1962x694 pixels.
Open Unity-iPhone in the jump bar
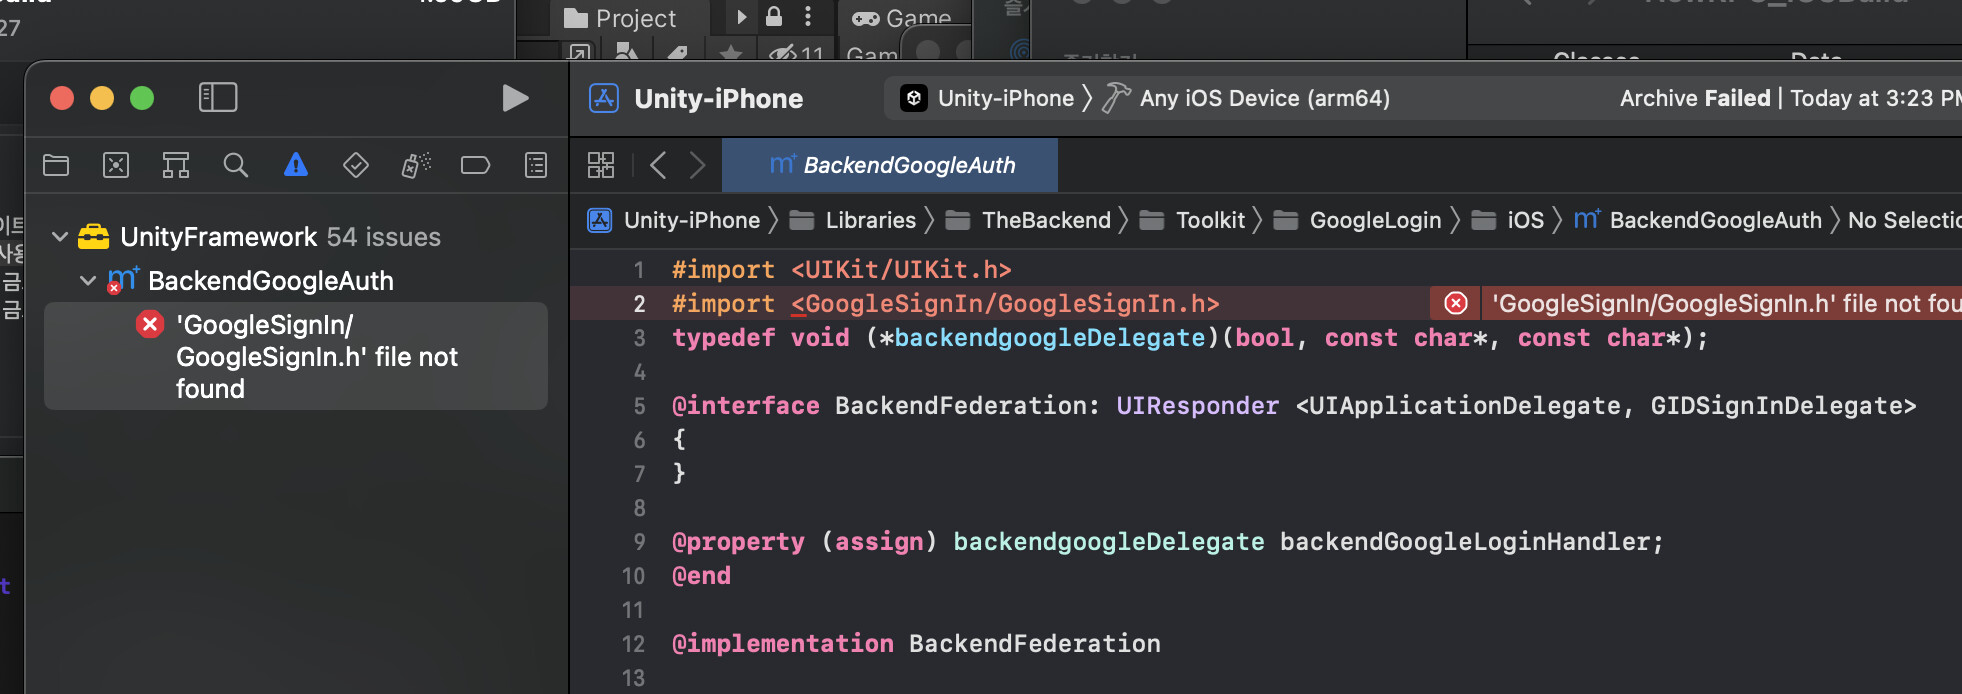(x=675, y=220)
